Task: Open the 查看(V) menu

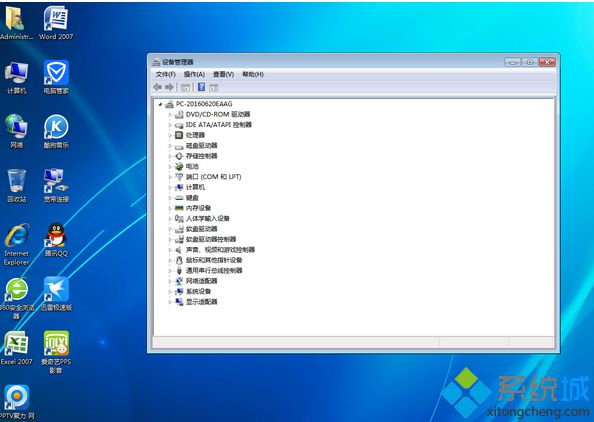Action: click(224, 74)
